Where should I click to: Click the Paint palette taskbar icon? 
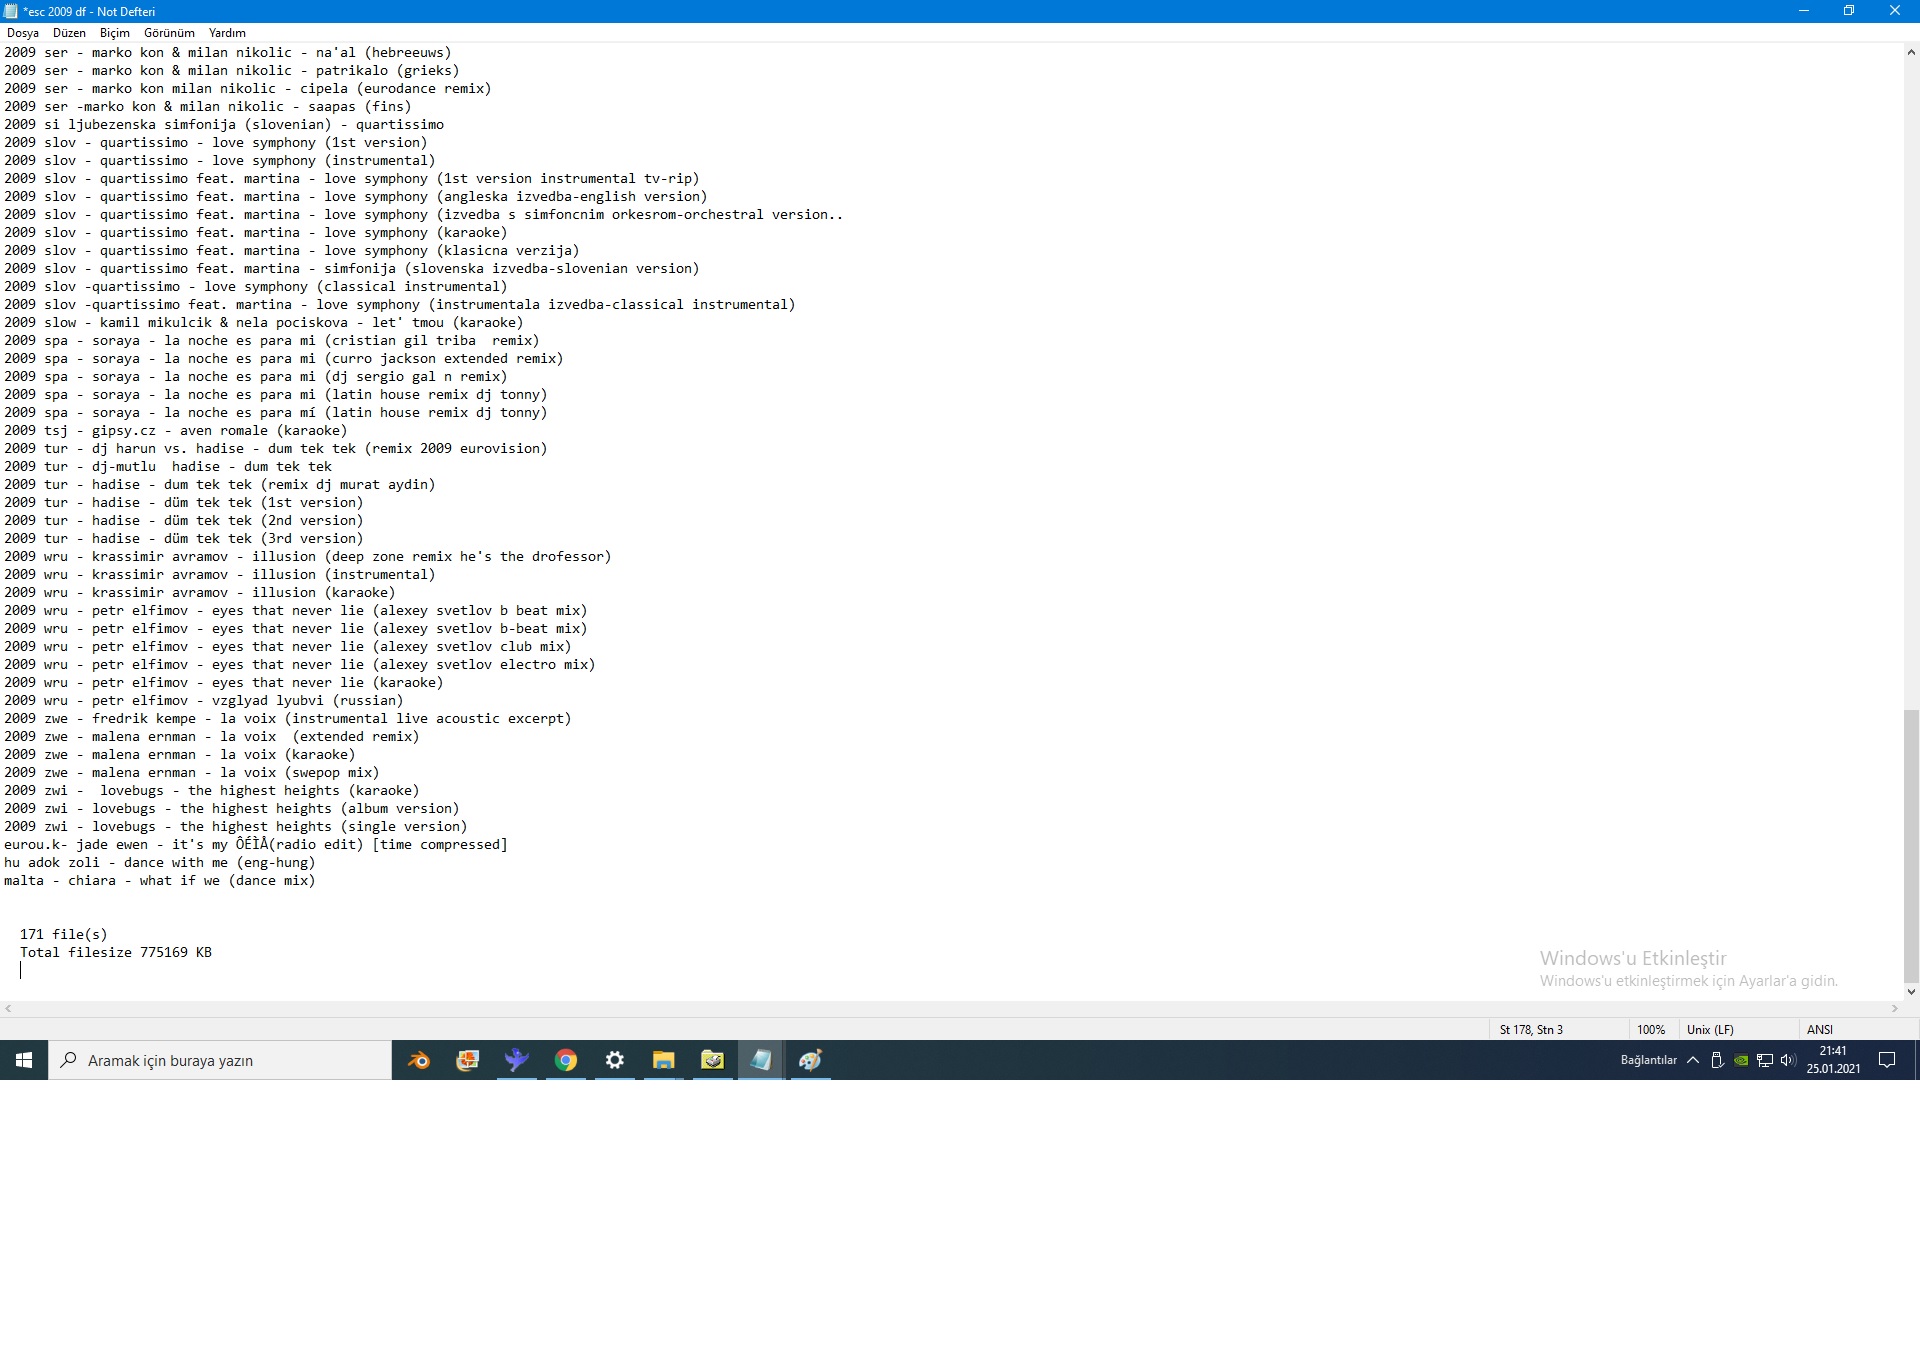810,1060
